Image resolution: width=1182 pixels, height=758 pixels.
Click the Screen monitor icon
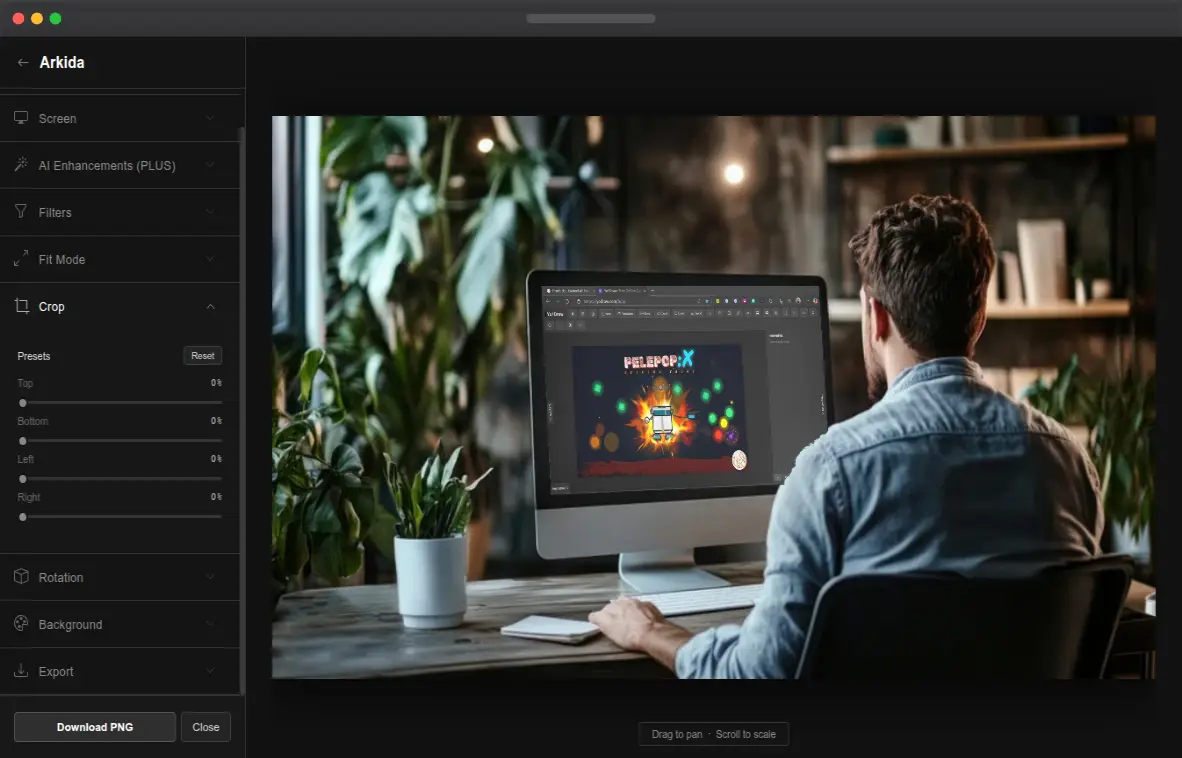(21, 118)
